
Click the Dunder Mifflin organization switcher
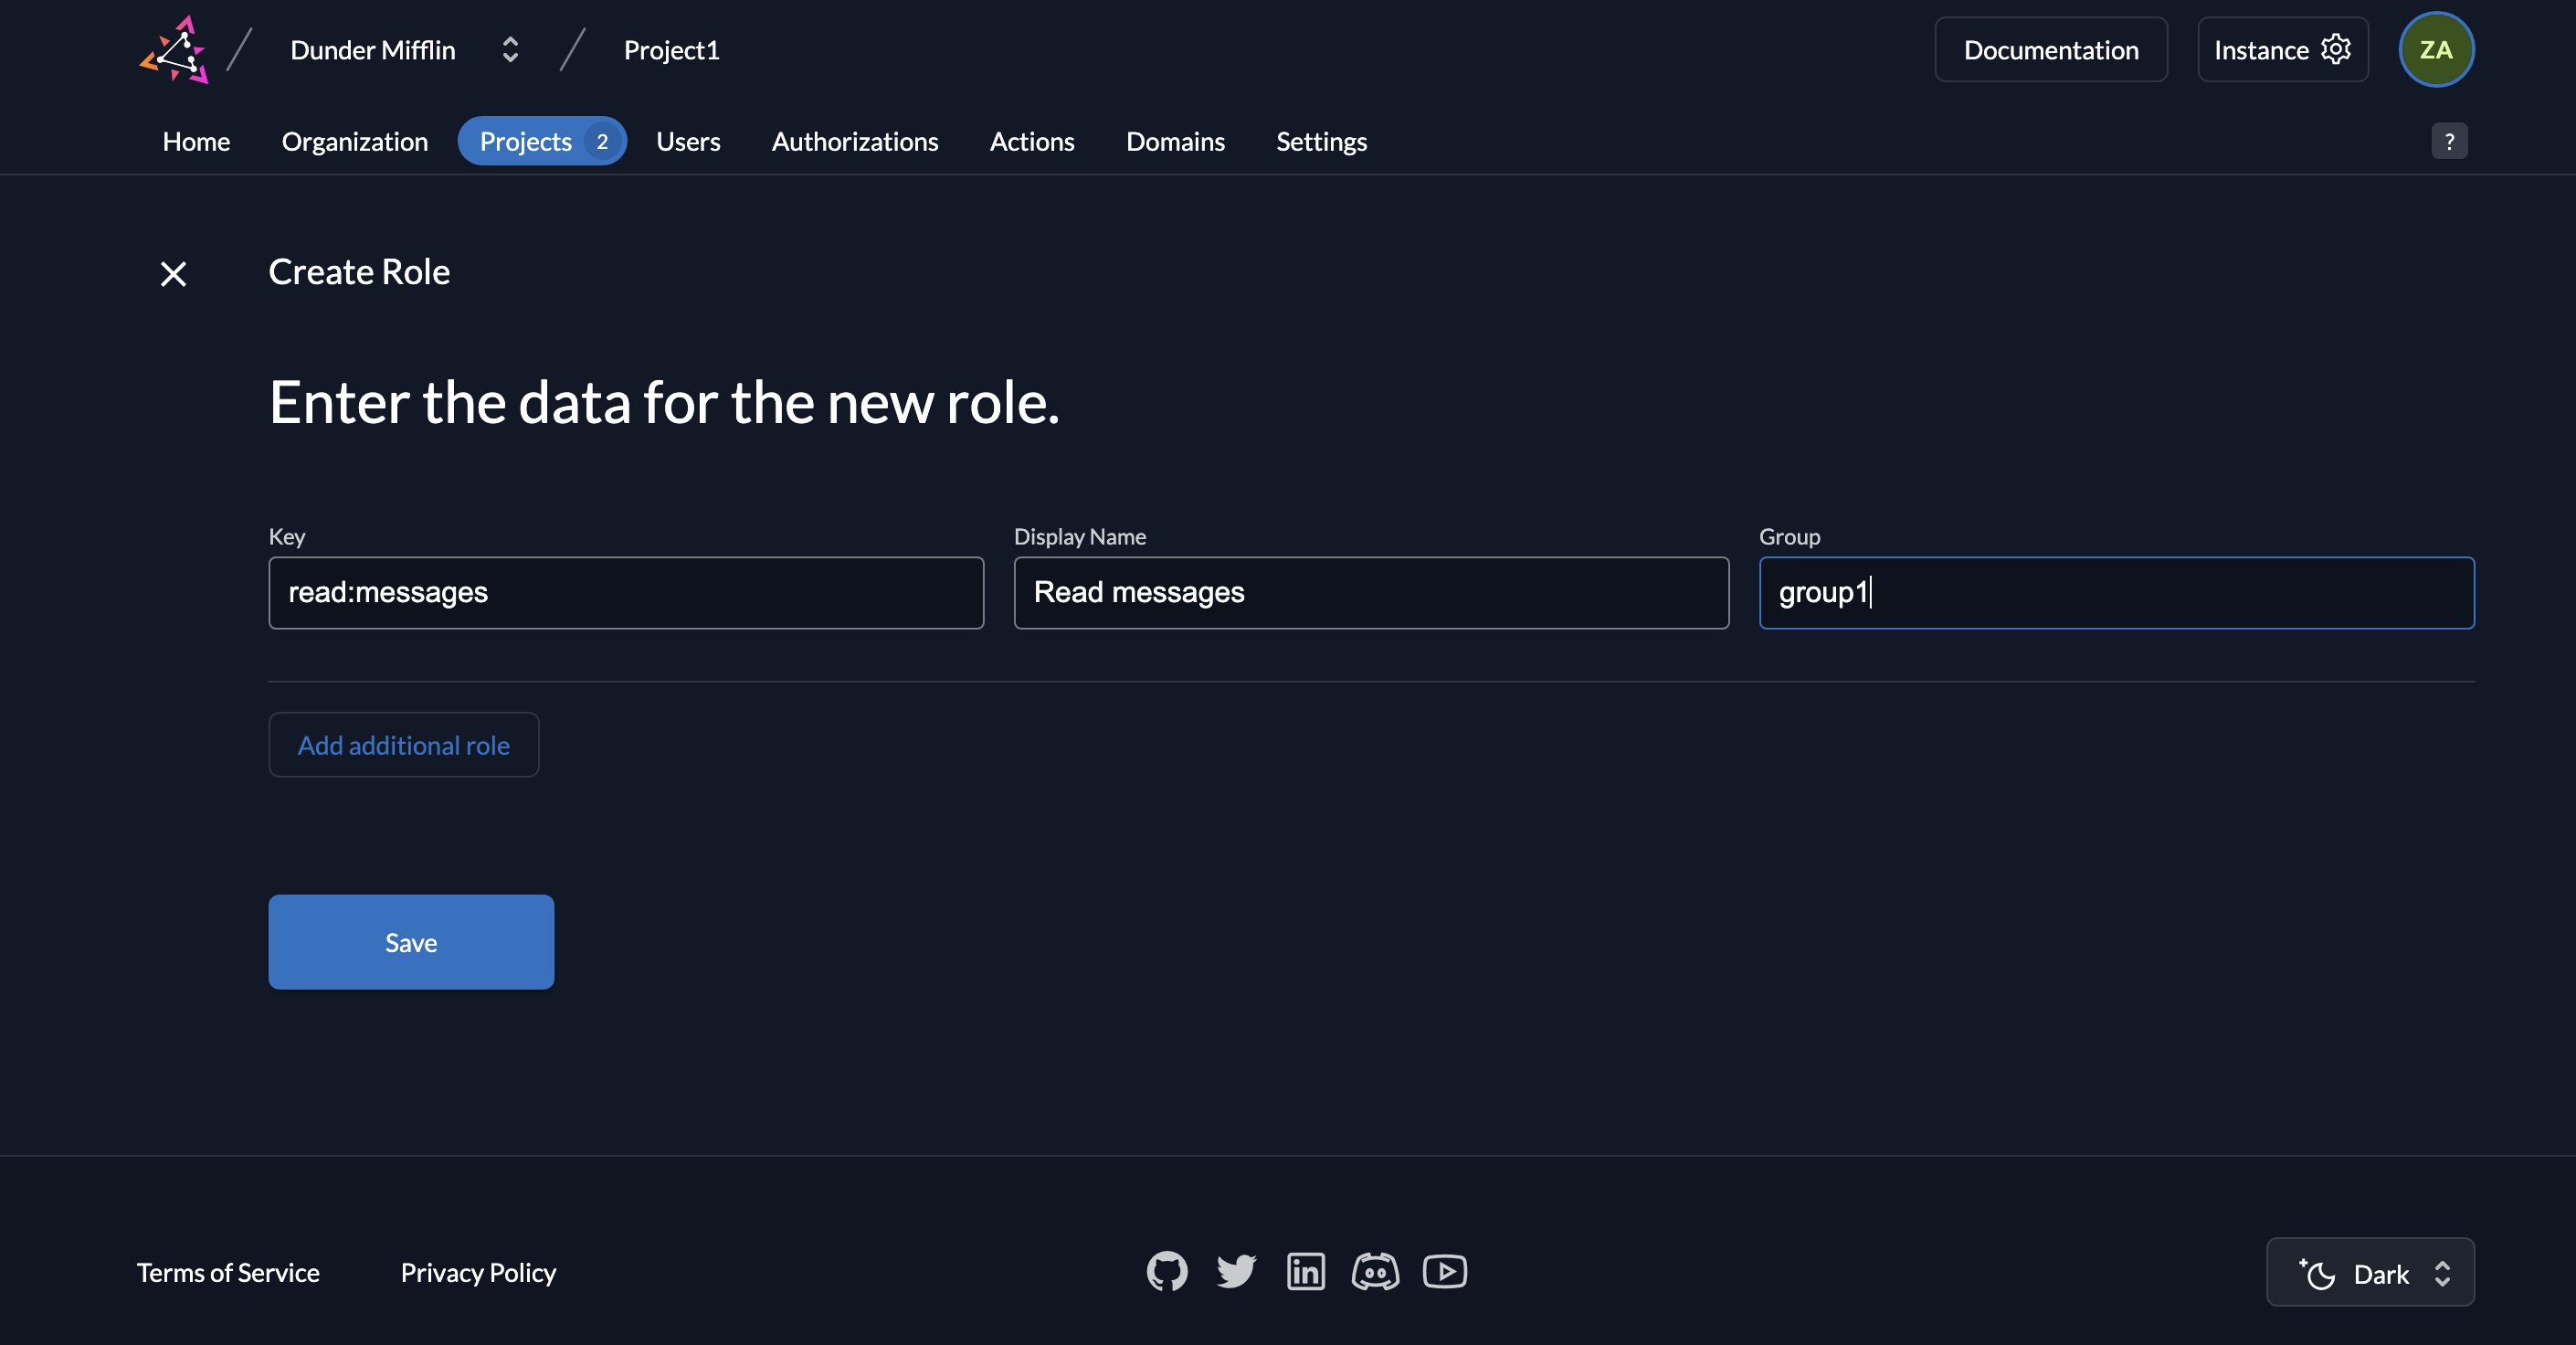coord(404,48)
